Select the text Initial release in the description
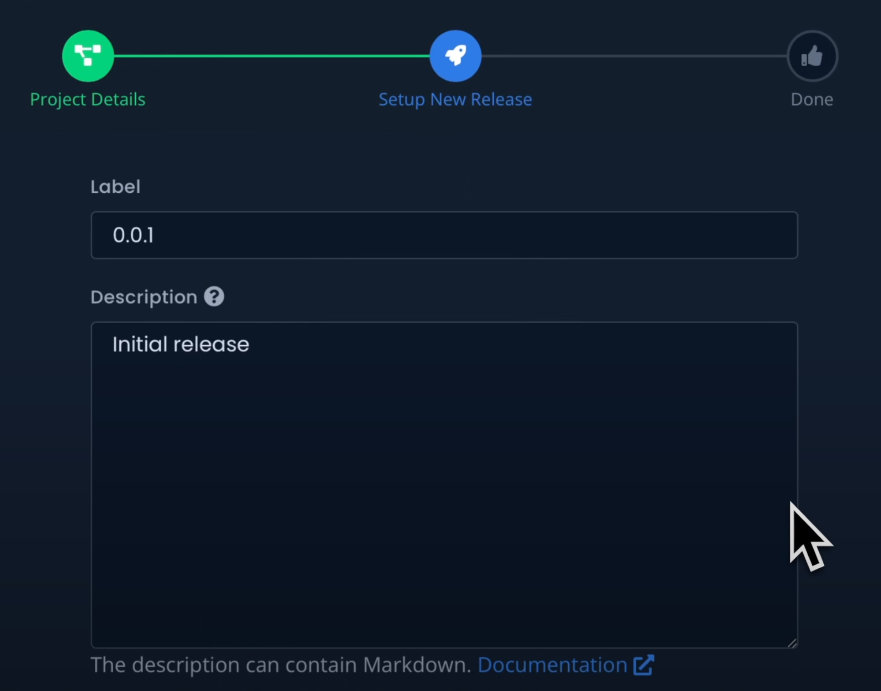The height and width of the screenshot is (691, 881). point(180,344)
